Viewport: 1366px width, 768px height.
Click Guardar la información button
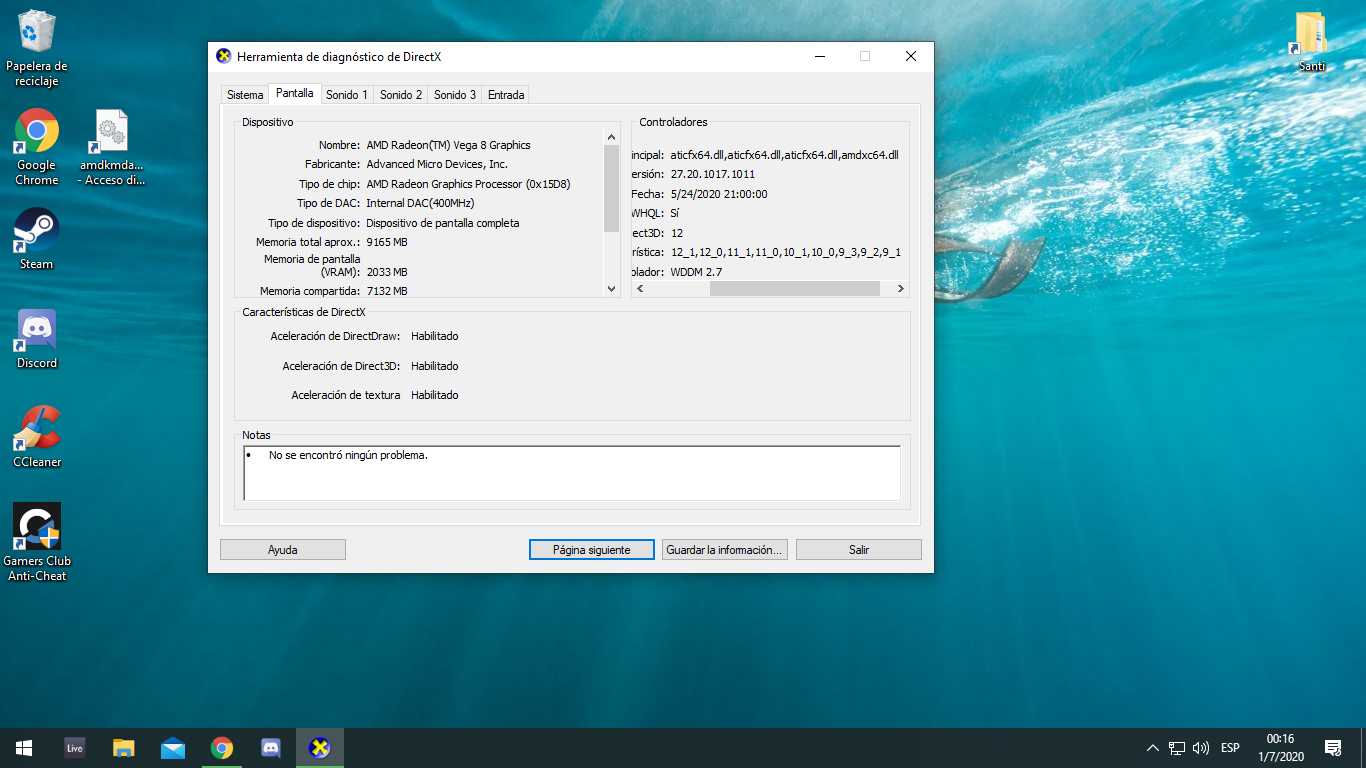coord(726,550)
